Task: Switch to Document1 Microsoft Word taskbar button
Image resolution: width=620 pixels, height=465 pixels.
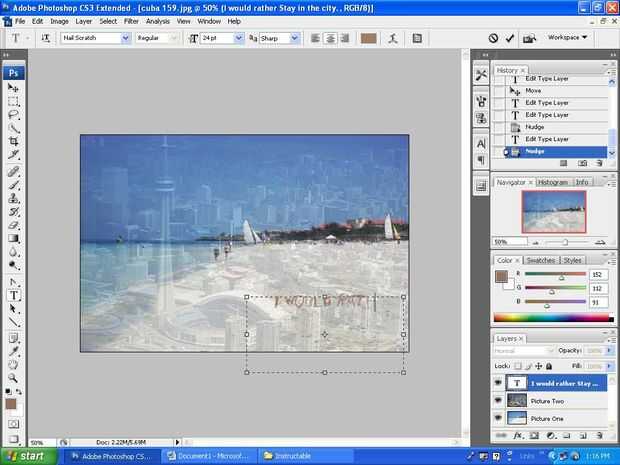Action: (x=209, y=456)
